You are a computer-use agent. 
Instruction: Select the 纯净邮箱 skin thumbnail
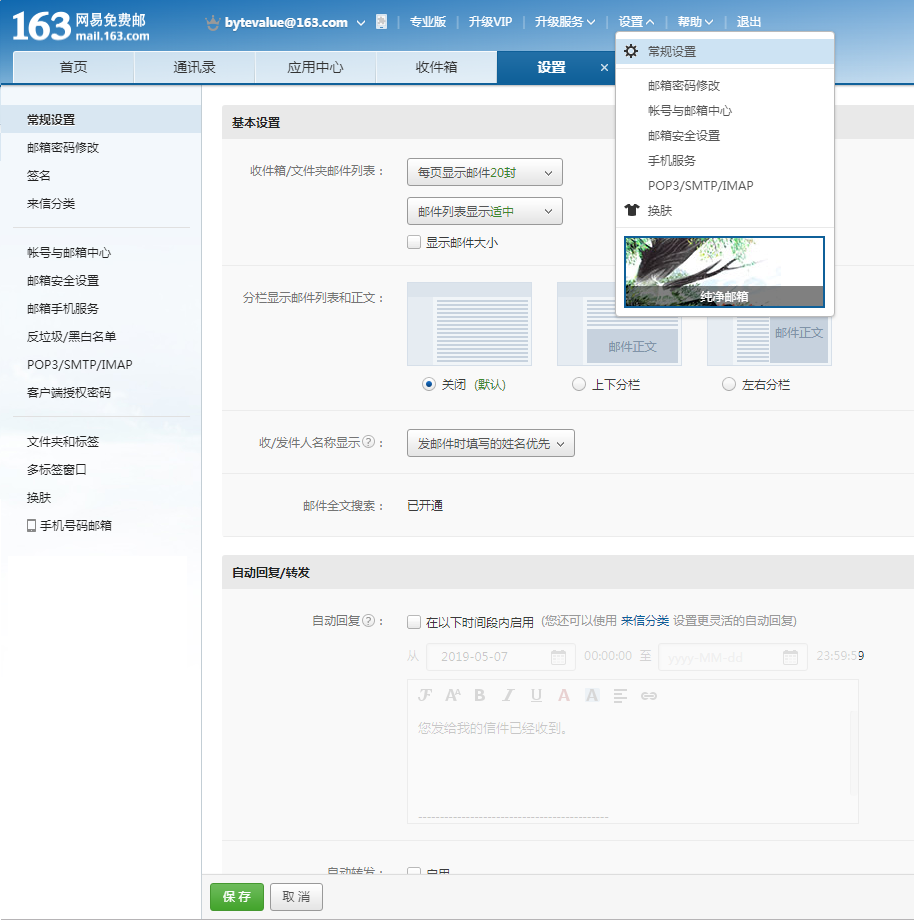pyautogui.click(x=724, y=272)
